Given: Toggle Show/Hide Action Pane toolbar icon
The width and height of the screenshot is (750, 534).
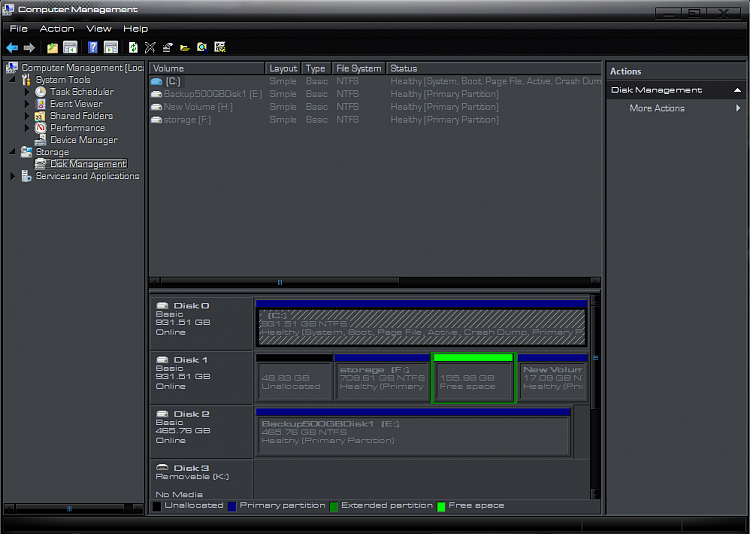Looking at the screenshot, I should tap(111, 47).
